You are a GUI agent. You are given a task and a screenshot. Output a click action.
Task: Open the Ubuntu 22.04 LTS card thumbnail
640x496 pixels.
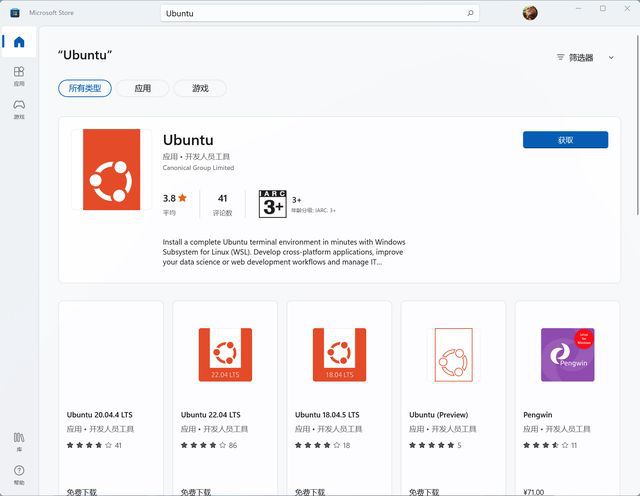(225, 355)
